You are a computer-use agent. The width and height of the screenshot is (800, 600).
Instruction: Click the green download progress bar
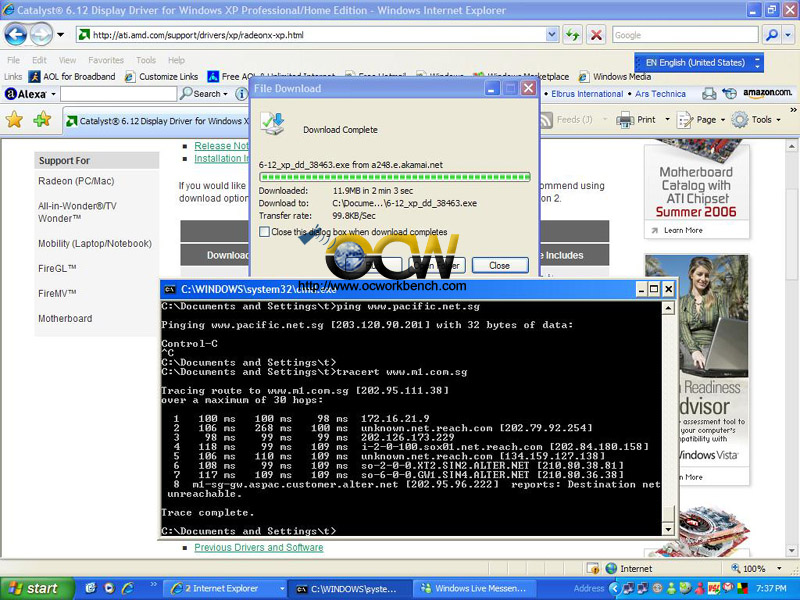pyautogui.click(x=394, y=177)
